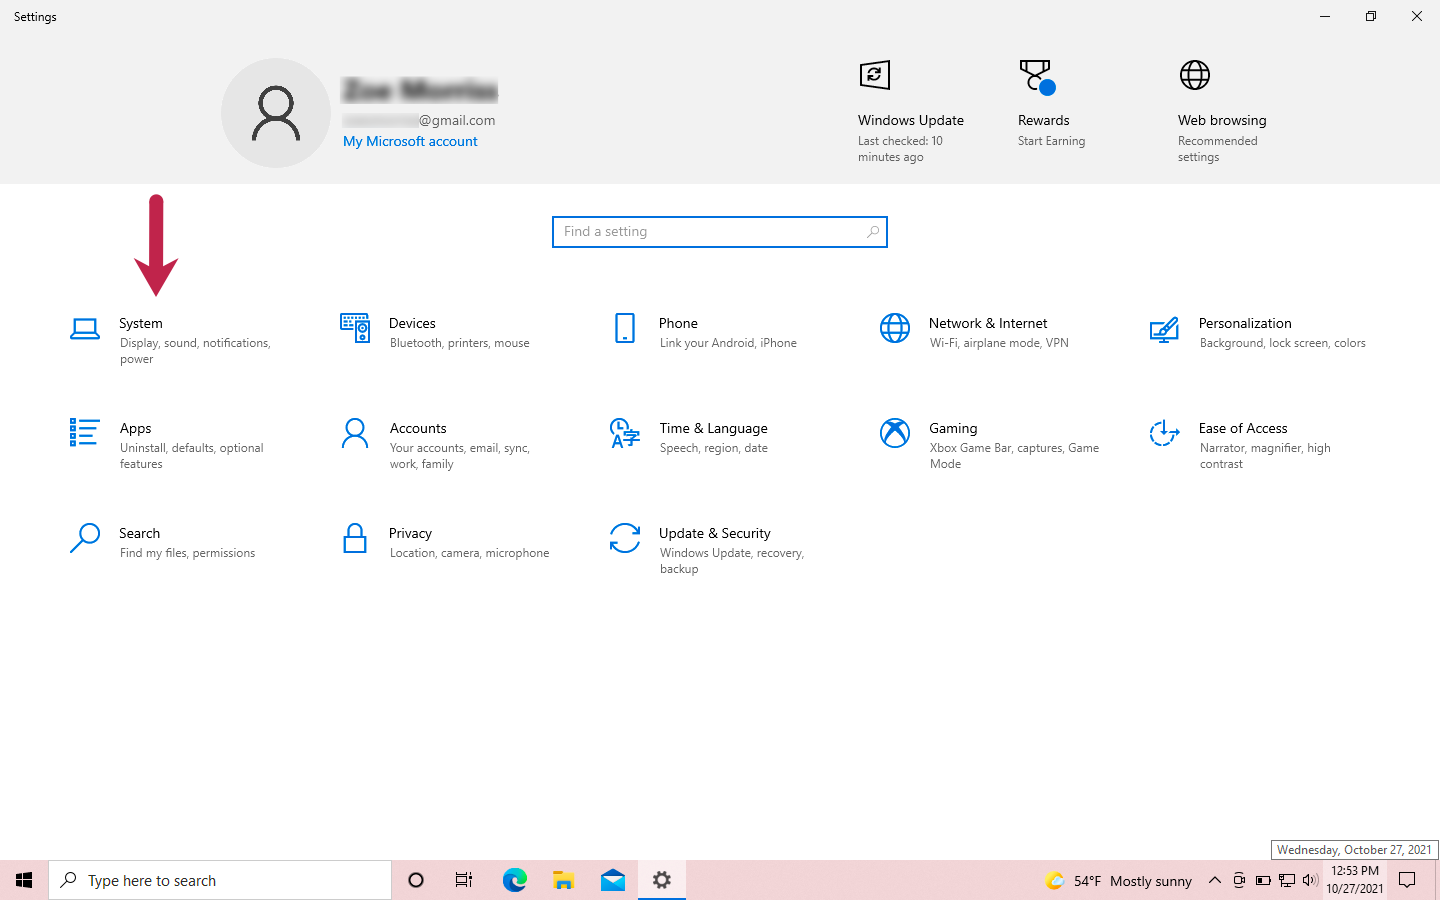Open File Explorer from the taskbar

click(564, 880)
